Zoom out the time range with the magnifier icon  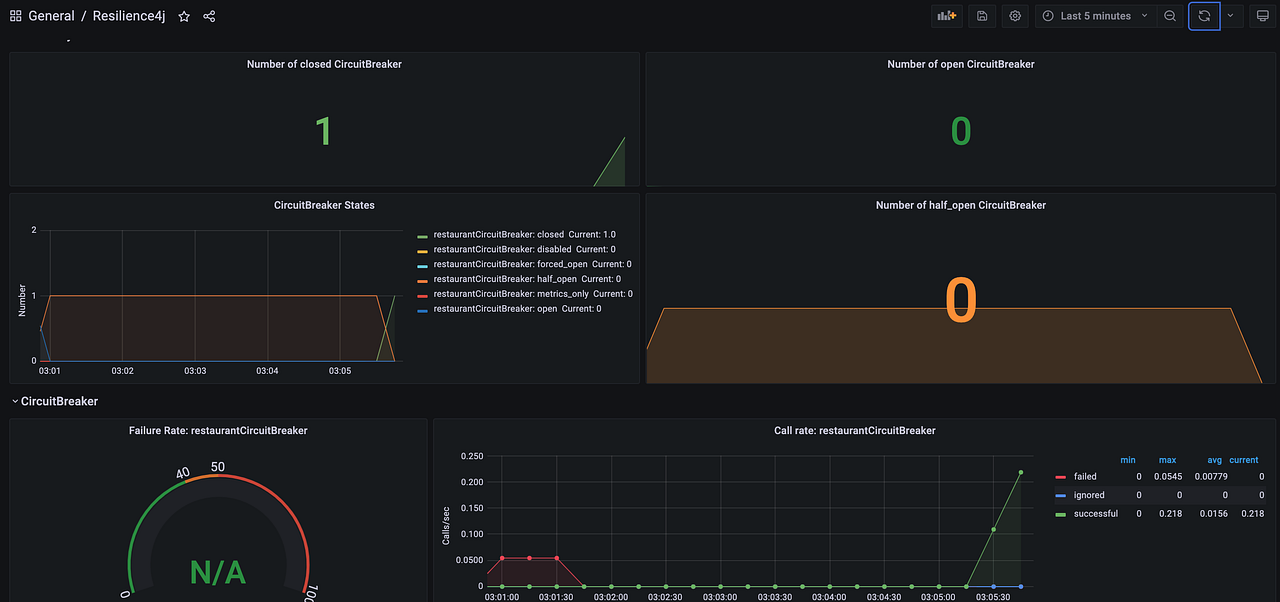click(1170, 15)
